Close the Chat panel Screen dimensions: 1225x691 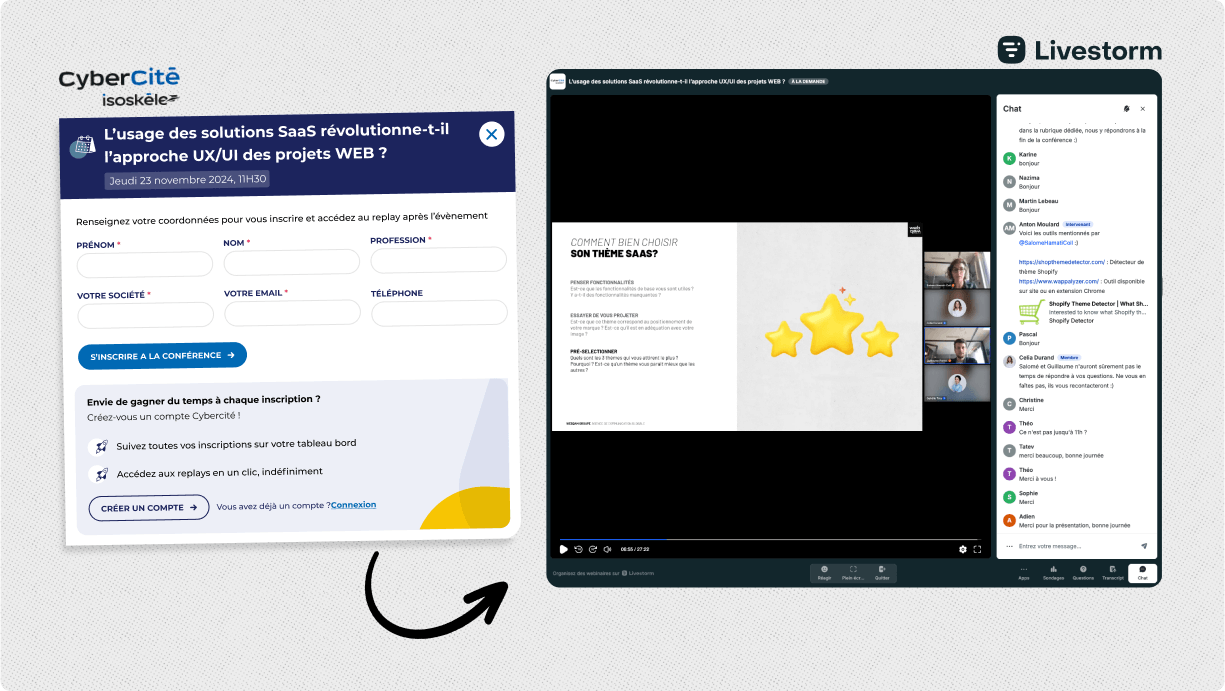(1143, 109)
